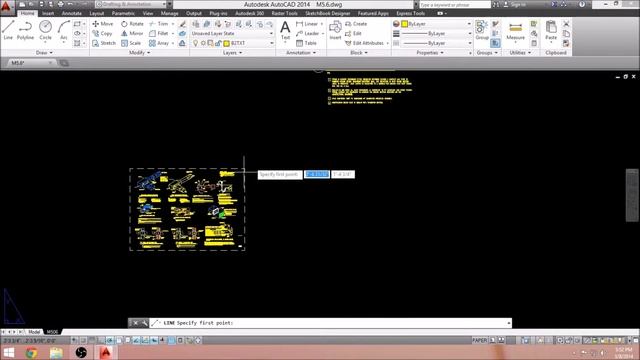
Task: Open the Layer Properties manager icon
Action: (x=196, y=24)
